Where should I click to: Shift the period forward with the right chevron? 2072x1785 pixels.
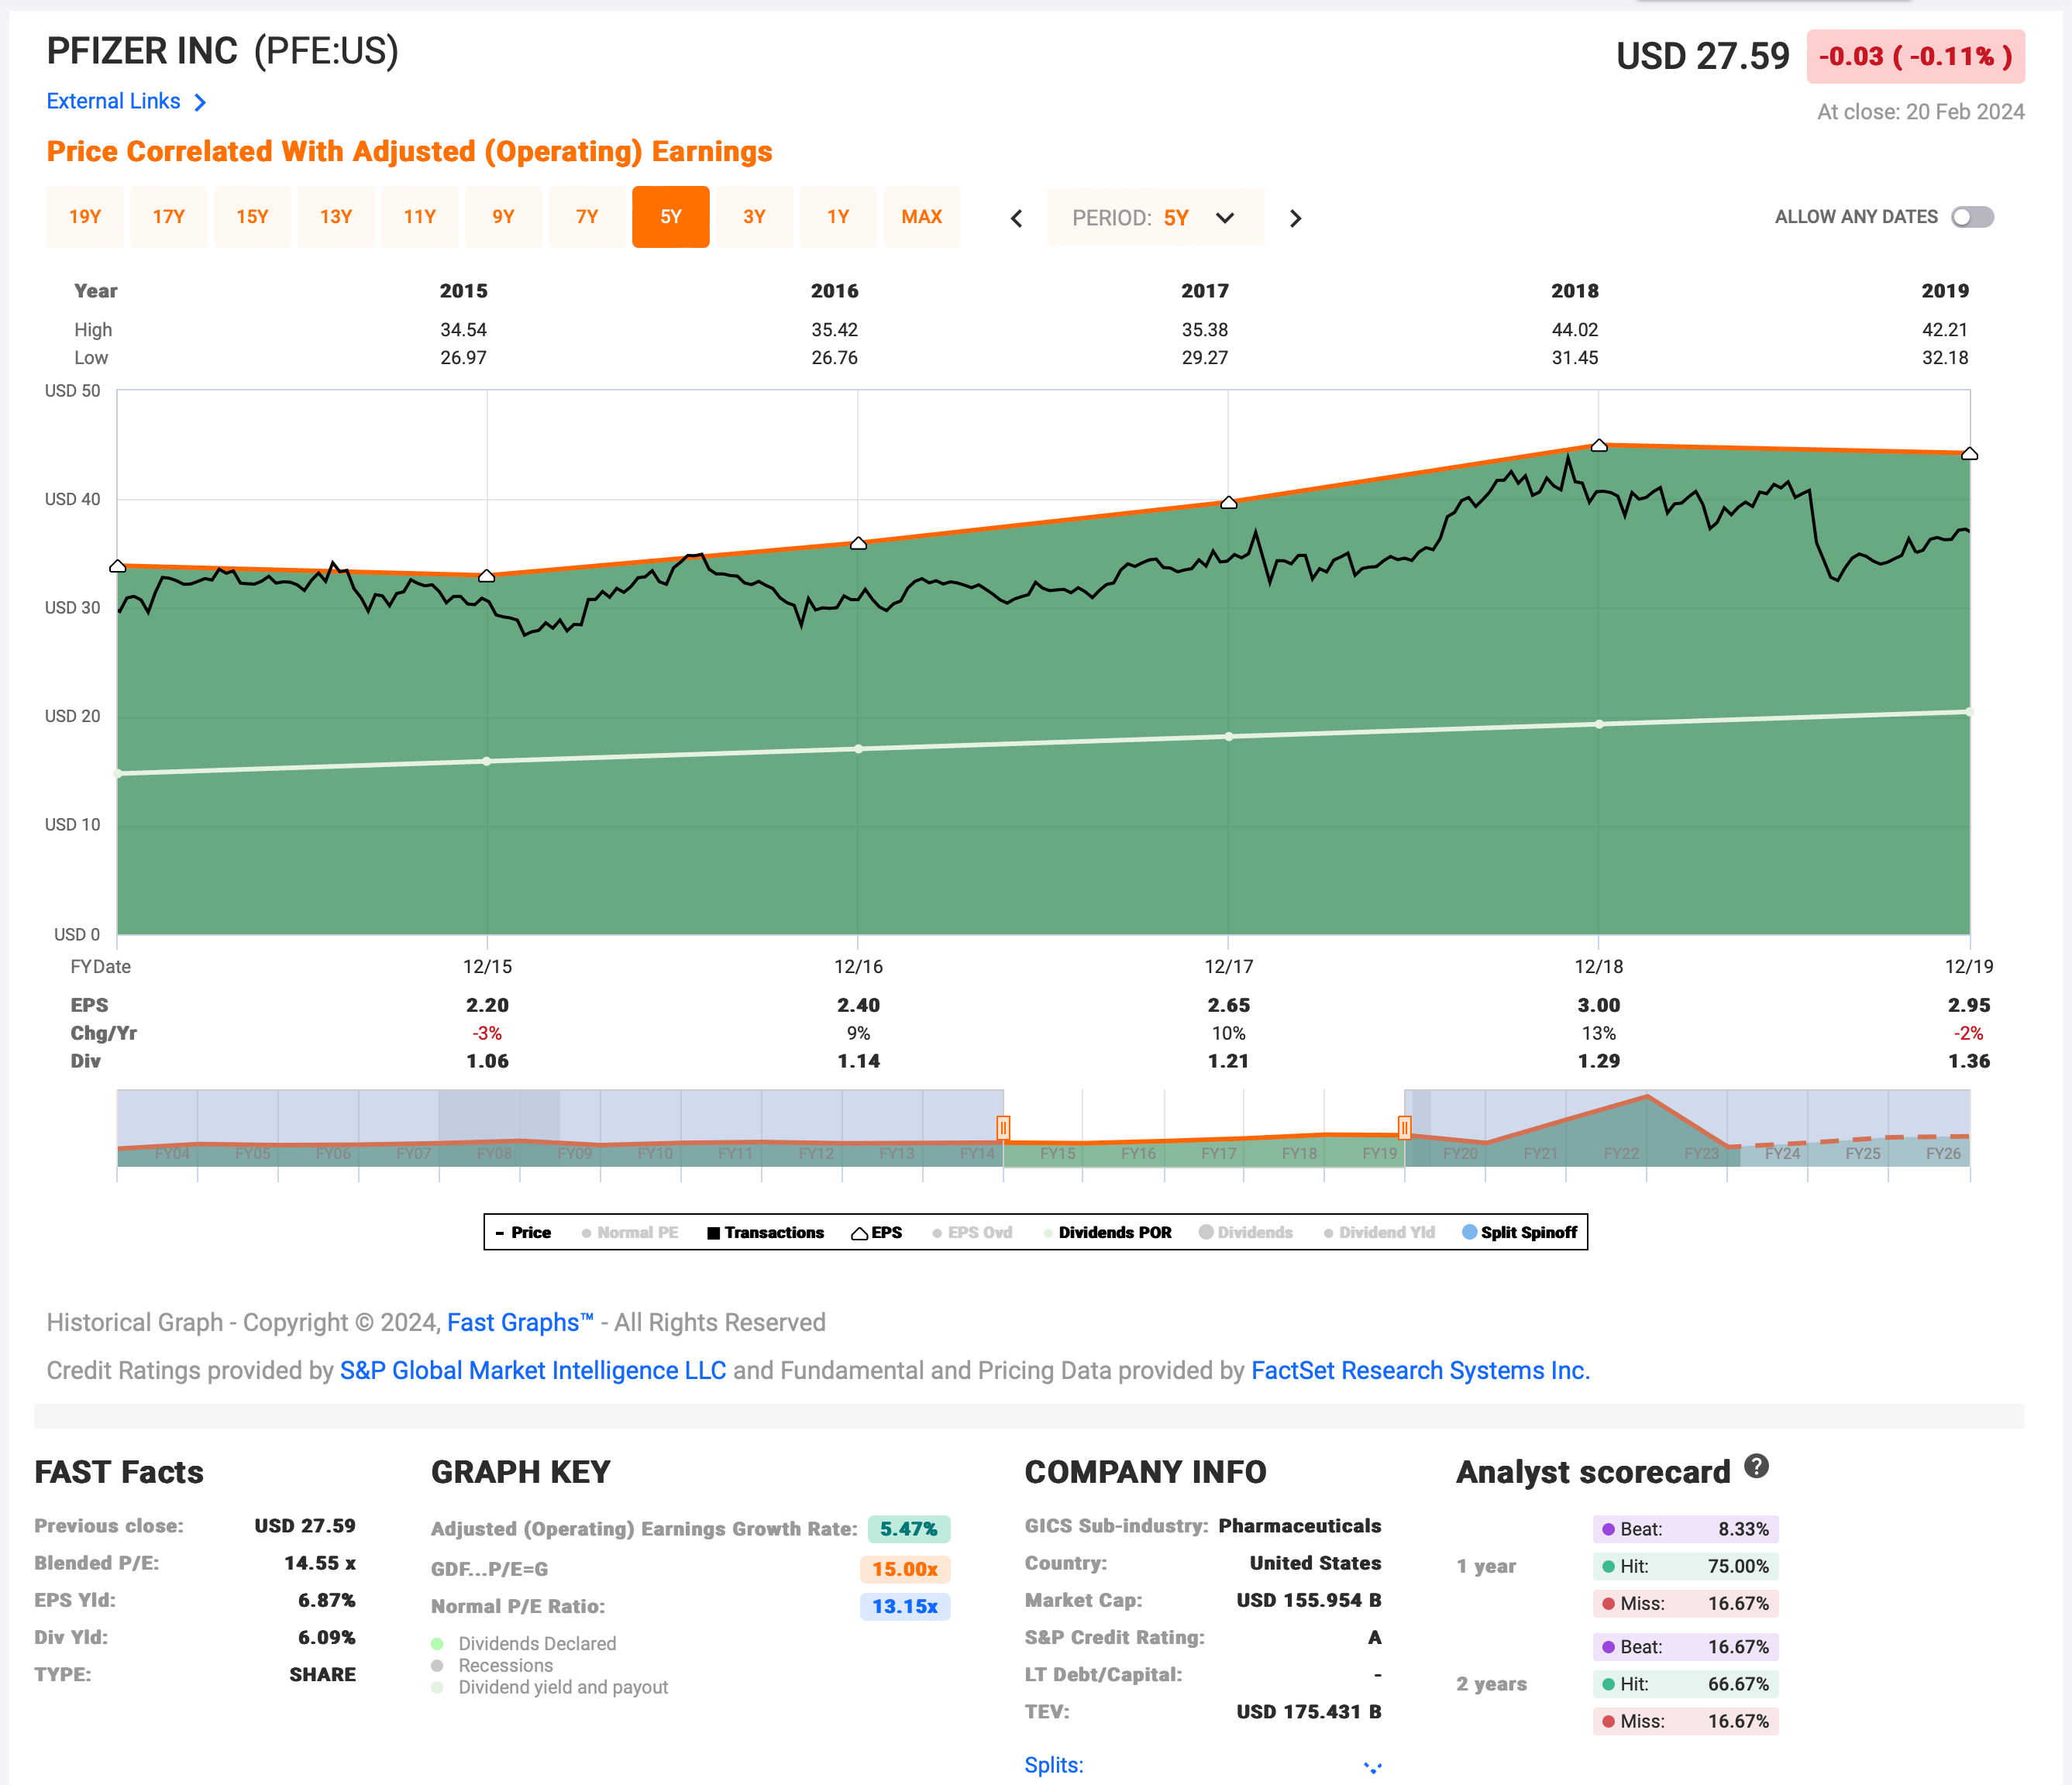(1295, 217)
